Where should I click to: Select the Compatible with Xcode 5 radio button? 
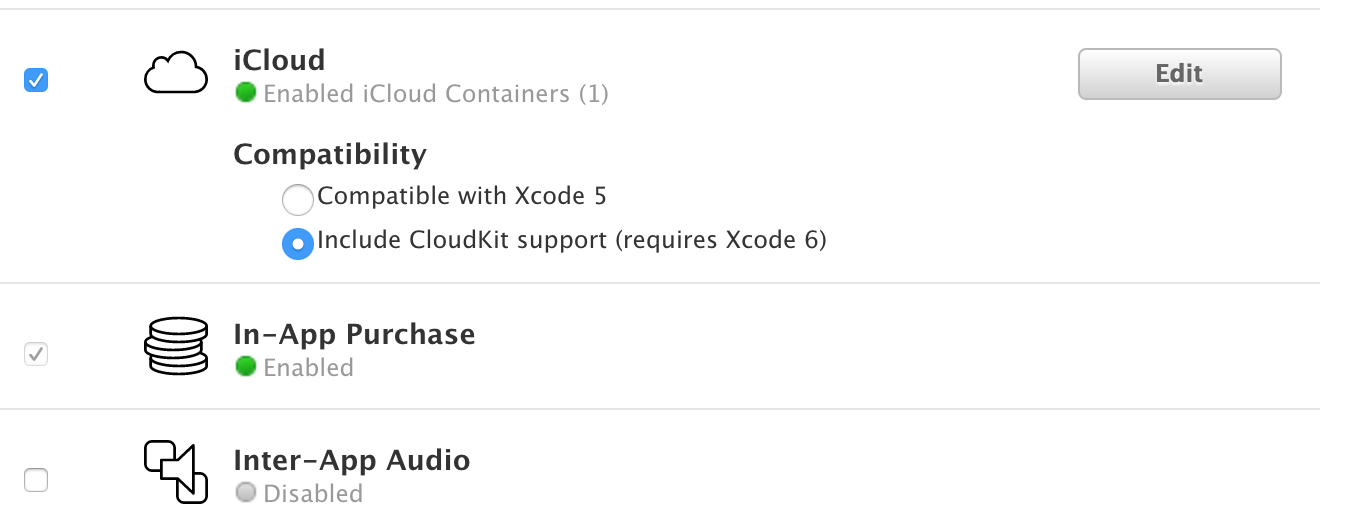point(298,200)
